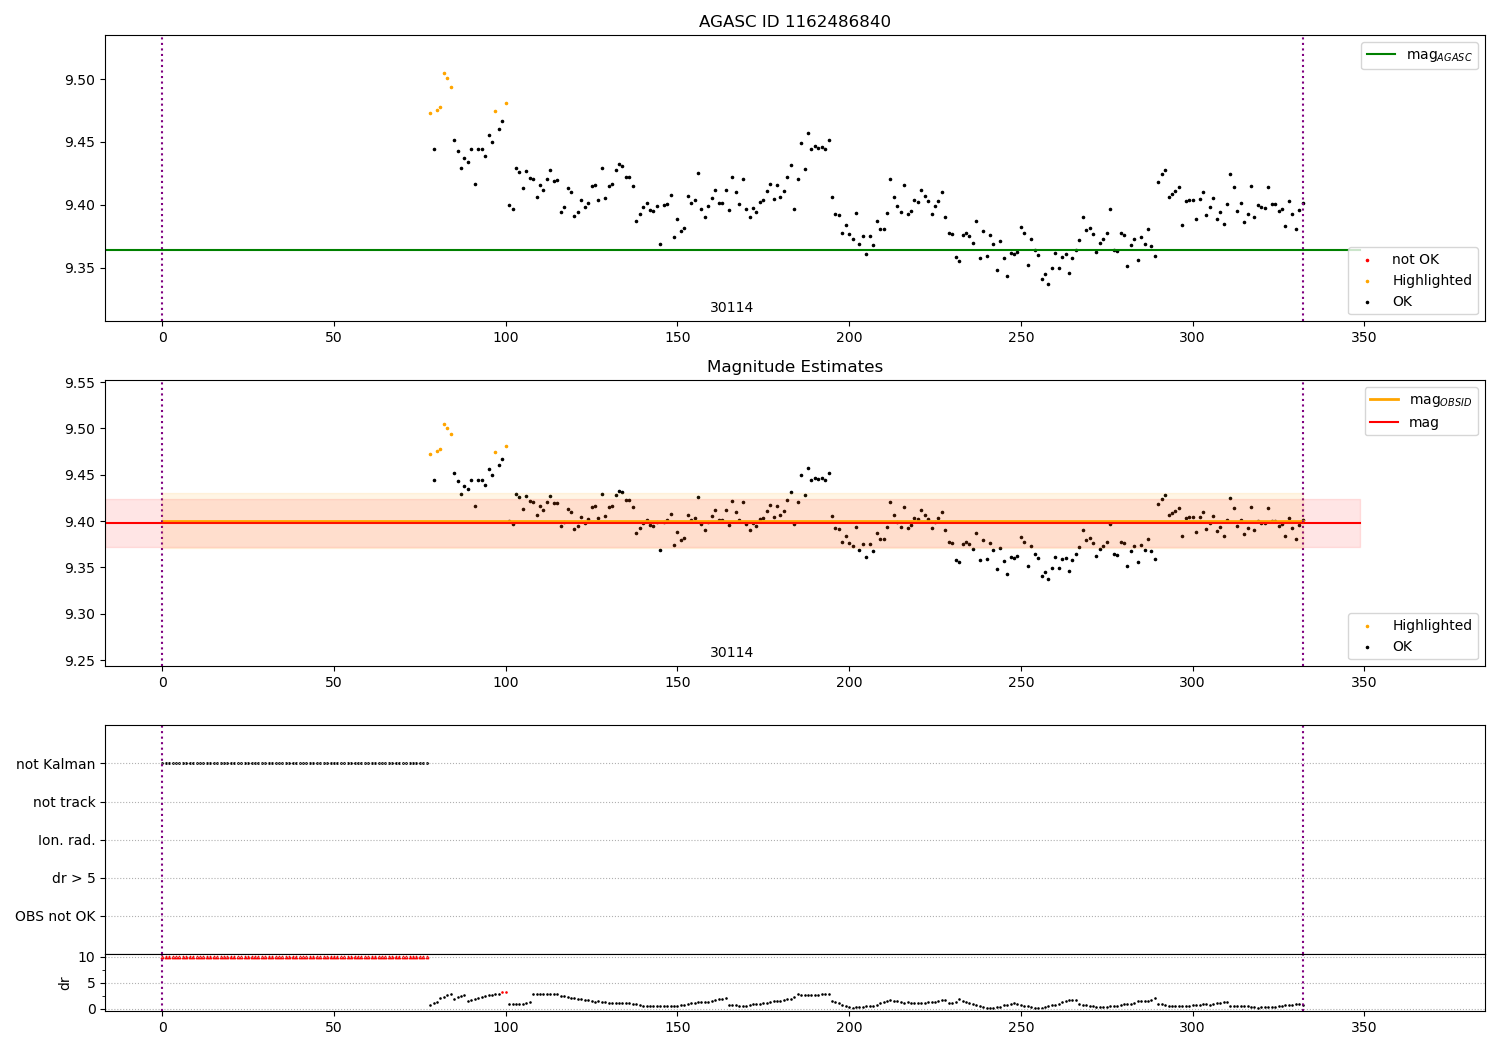Click 'Highlighted' legend entry in top plot

pos(1432,281)
